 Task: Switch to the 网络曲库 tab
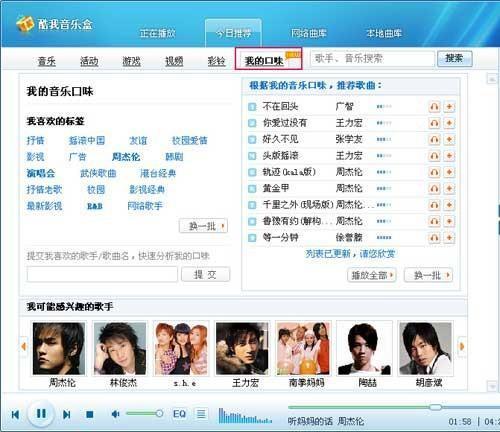click(309, 33)
